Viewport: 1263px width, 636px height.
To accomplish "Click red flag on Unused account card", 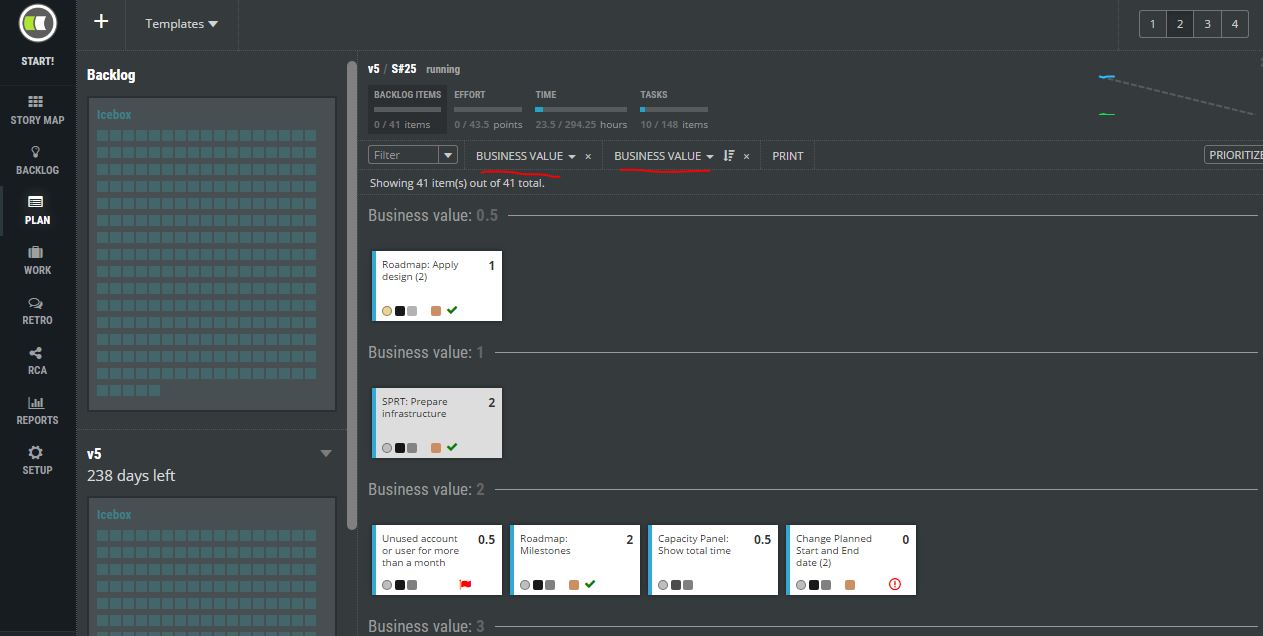I will click(x=465, y=585).
